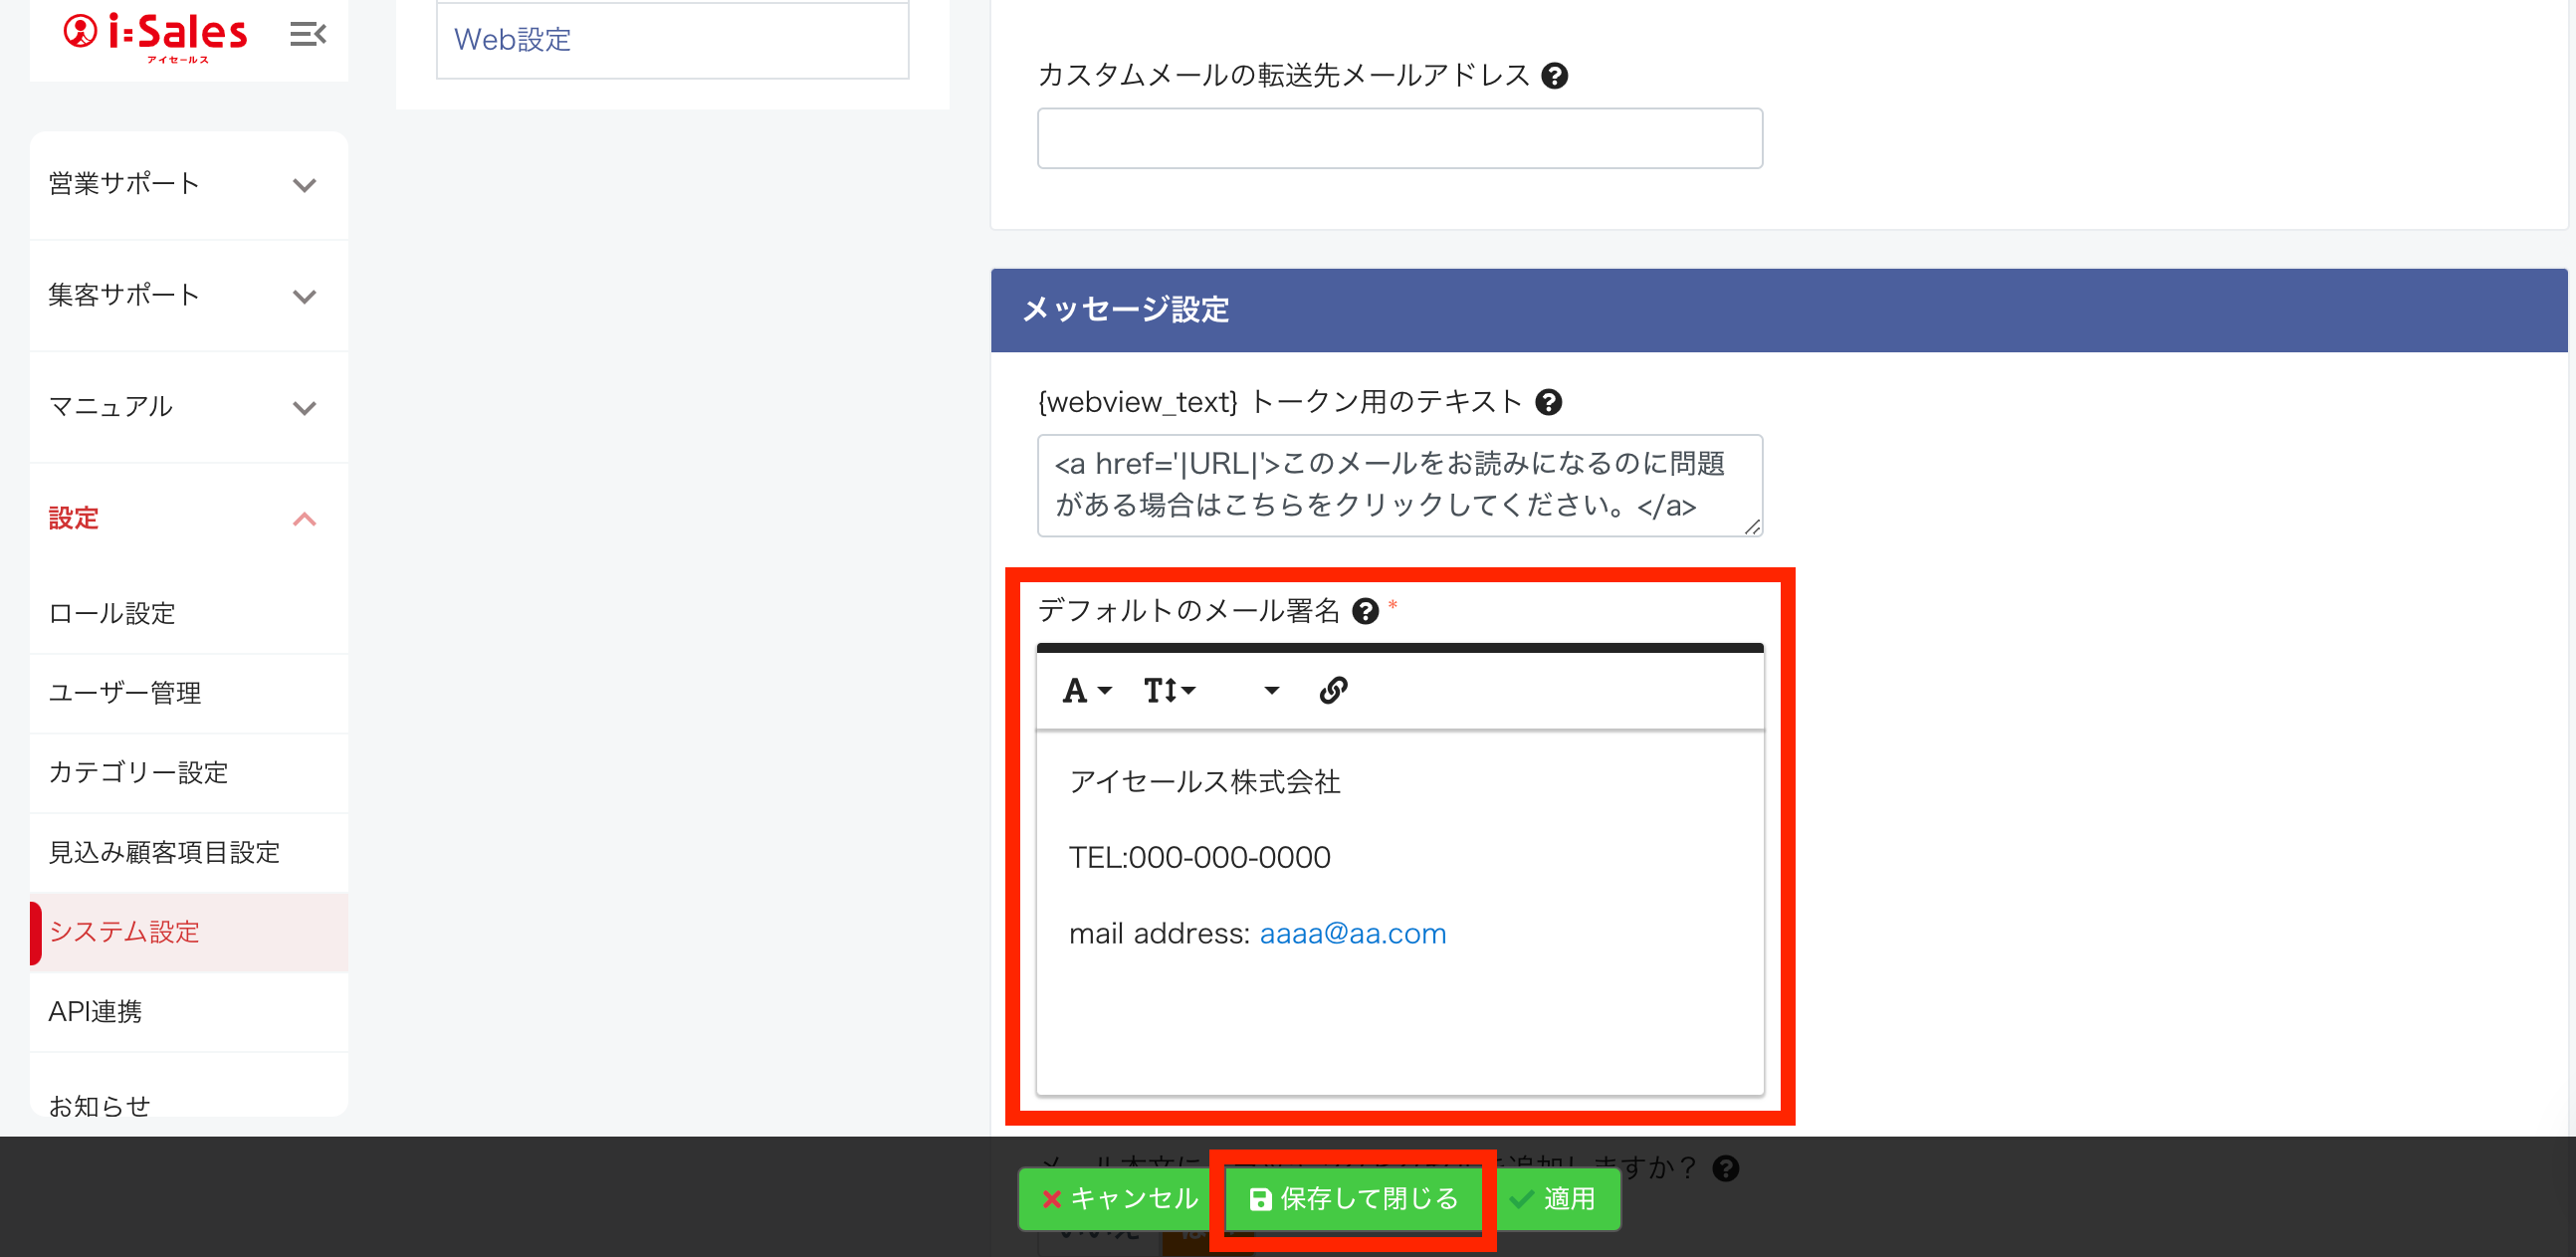The image size is (2576, 1257).
Task: Open ユーザー管理 in the sidebar
Action: [125, 693]
